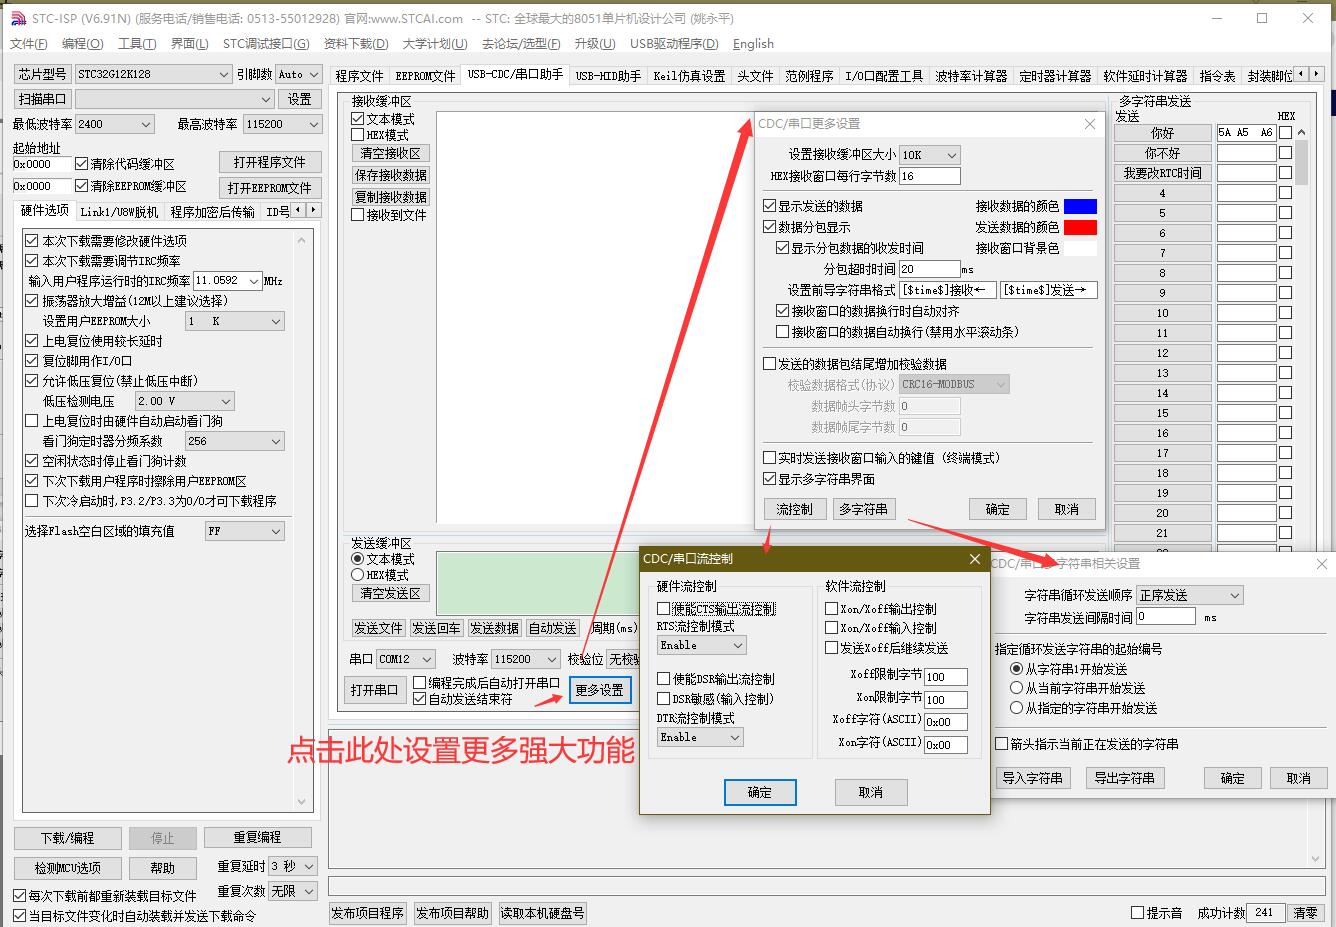Click the 分包超时时间 input field
1336x927 pixels.
tap(929, 269)
